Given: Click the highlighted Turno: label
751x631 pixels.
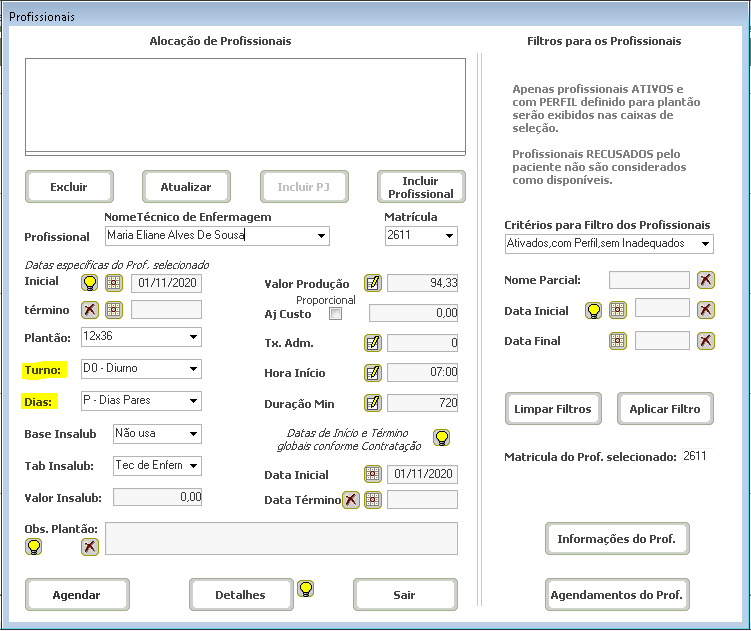Looking at the screenshot, I should [43, 370].
